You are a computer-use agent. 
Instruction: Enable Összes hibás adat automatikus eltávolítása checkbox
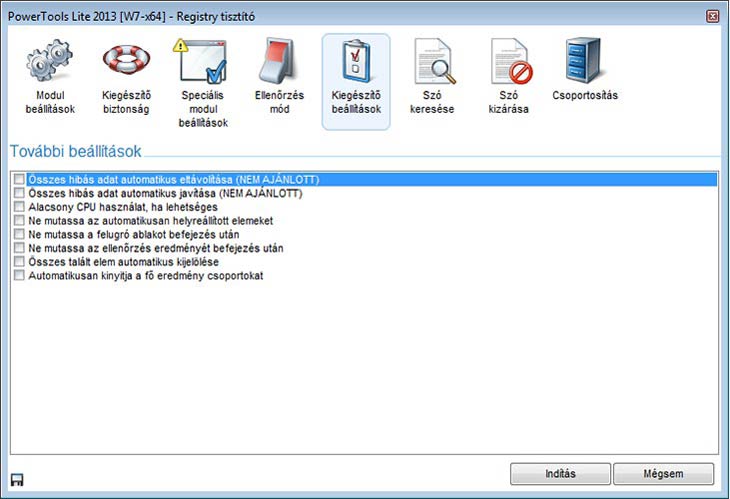(19, 179)
